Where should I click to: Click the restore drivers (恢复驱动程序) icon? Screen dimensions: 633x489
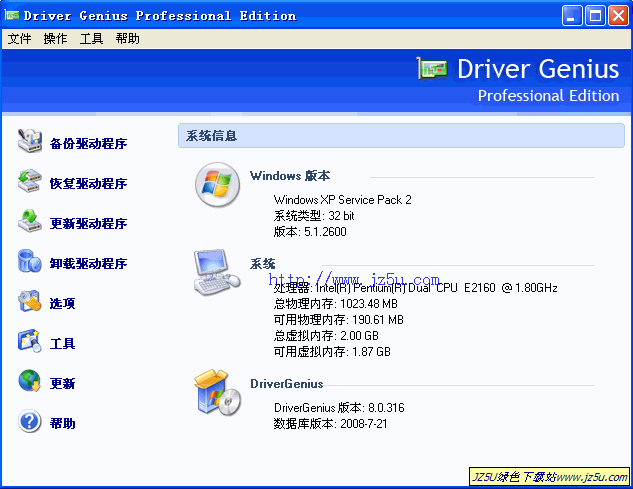tap(30, 181)
